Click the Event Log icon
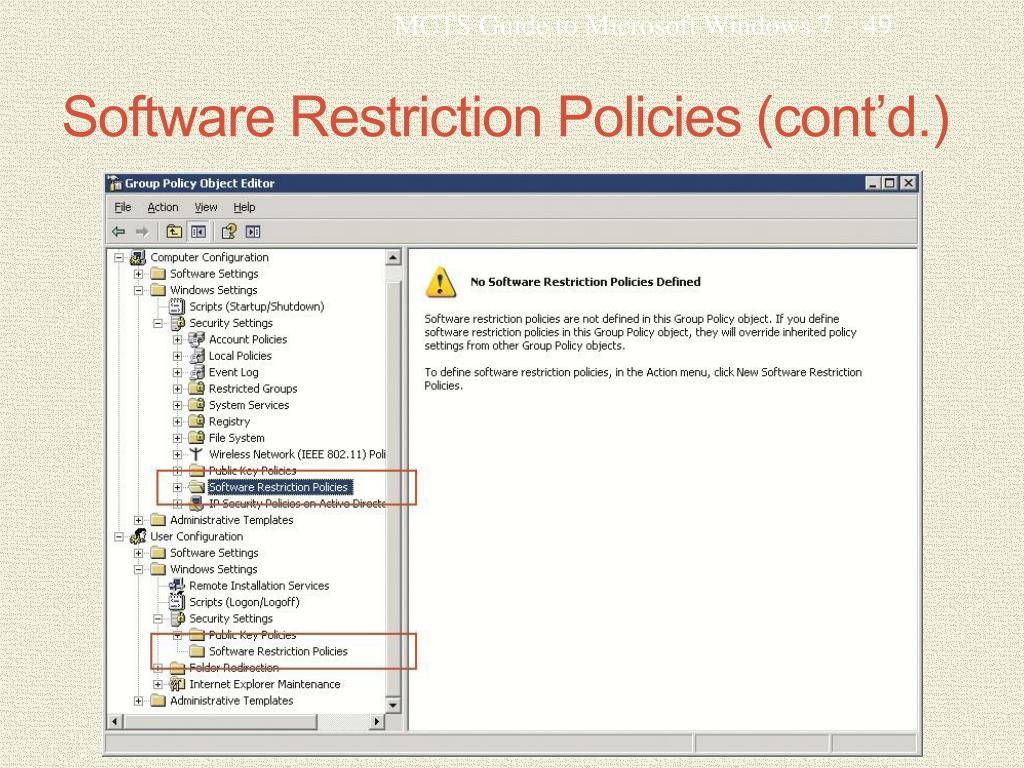Viewport: 1024px width, 768px height. [197, 372]
